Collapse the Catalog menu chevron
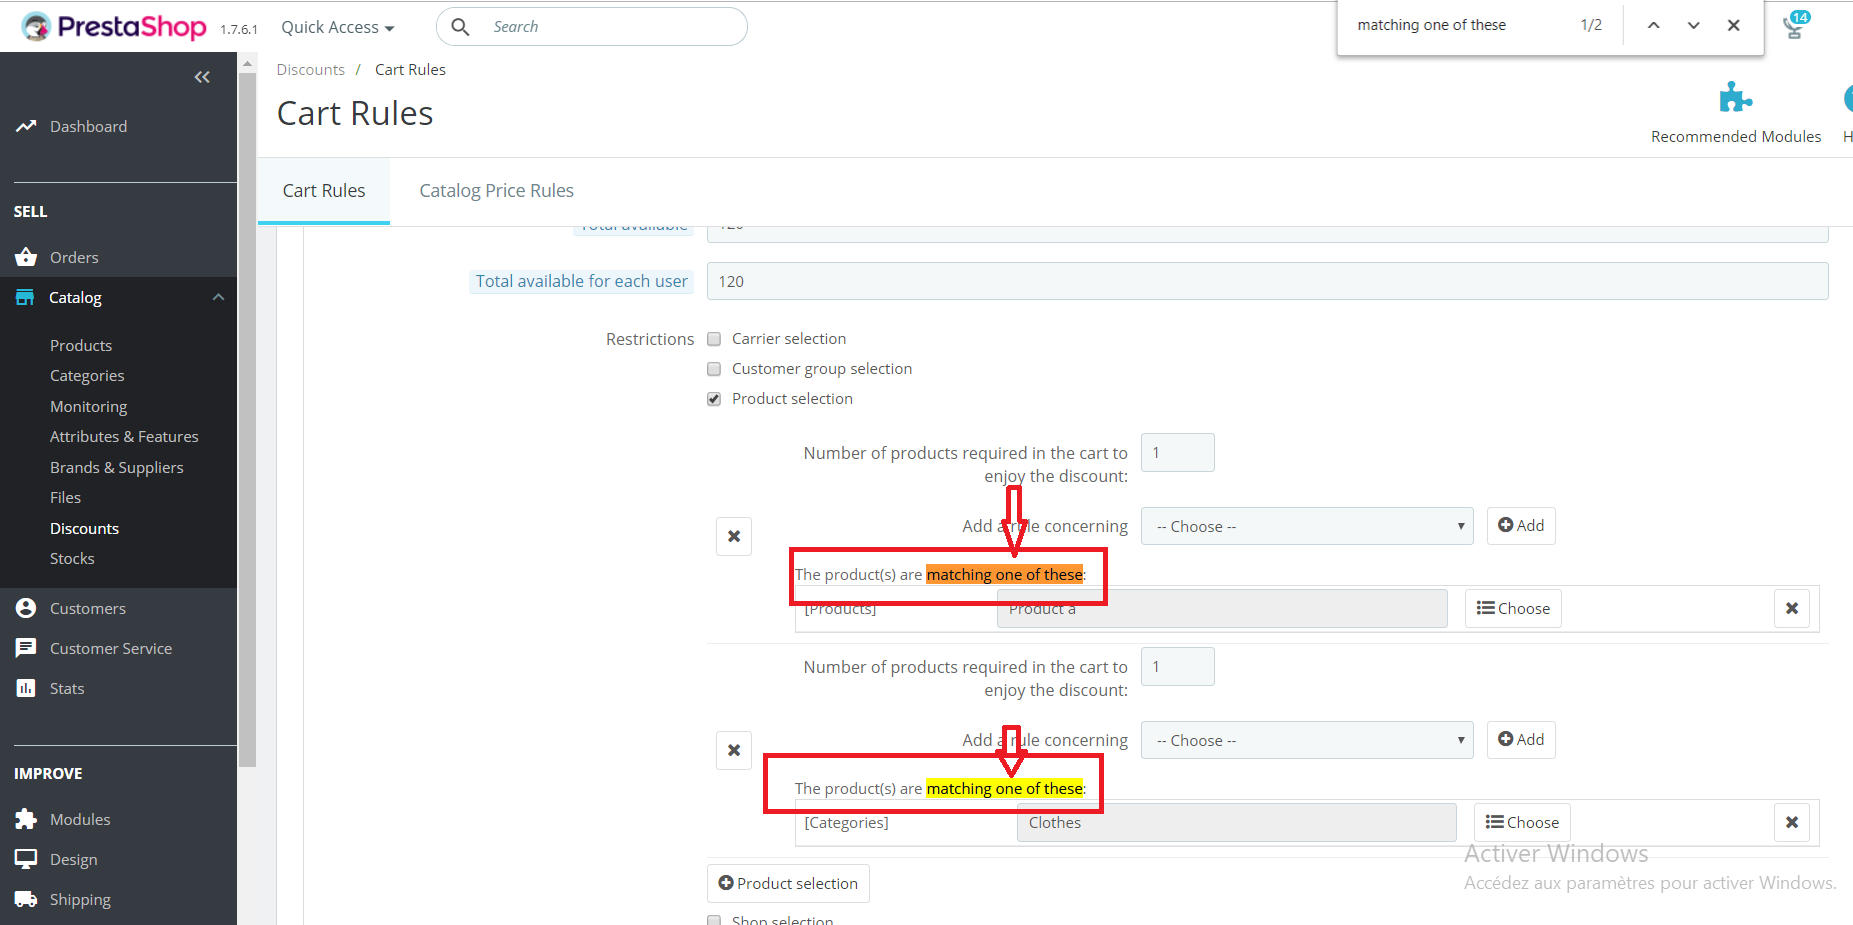This screenshot has height=925, width=1853. coord(218,297)
